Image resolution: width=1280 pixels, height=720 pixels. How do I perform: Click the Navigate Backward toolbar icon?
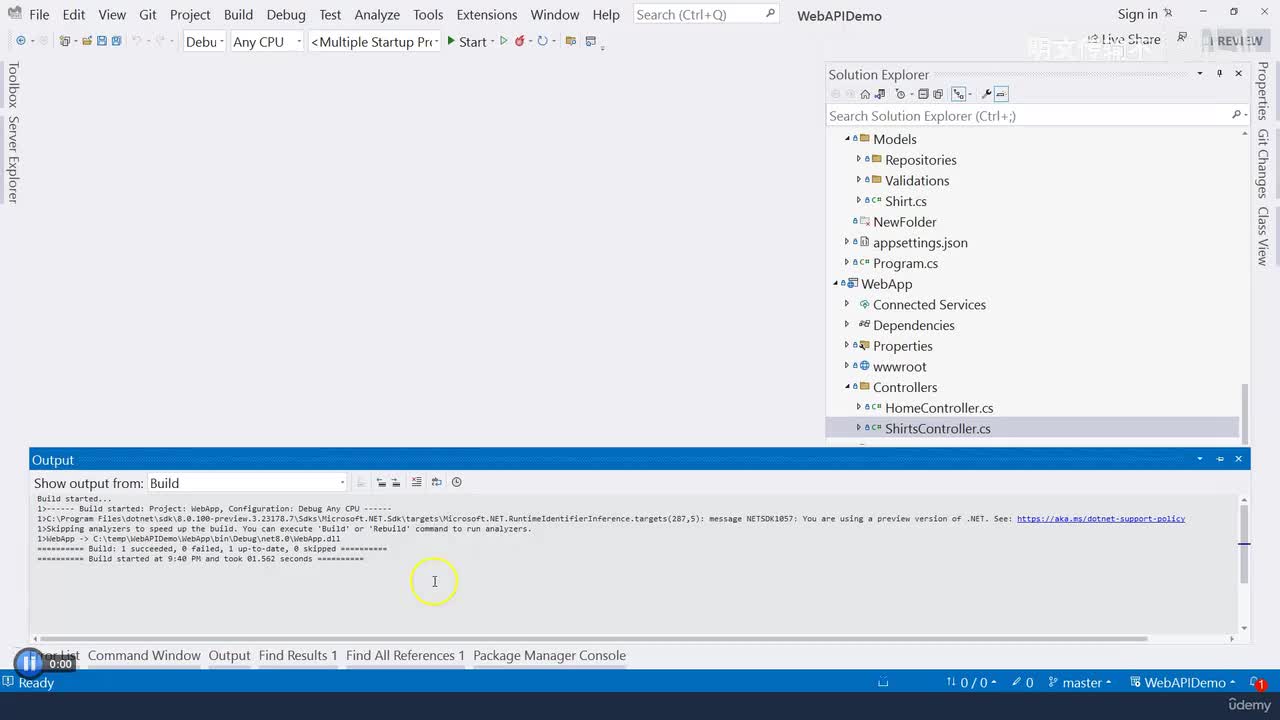pyautogui.click(x=21, y=41)
